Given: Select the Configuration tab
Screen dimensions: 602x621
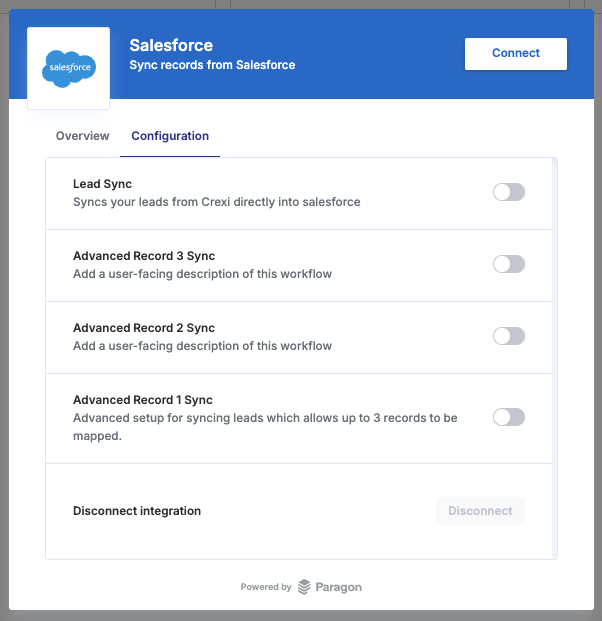Looking at the screenshot, I should pyautogui.click(x=170, y=136).
